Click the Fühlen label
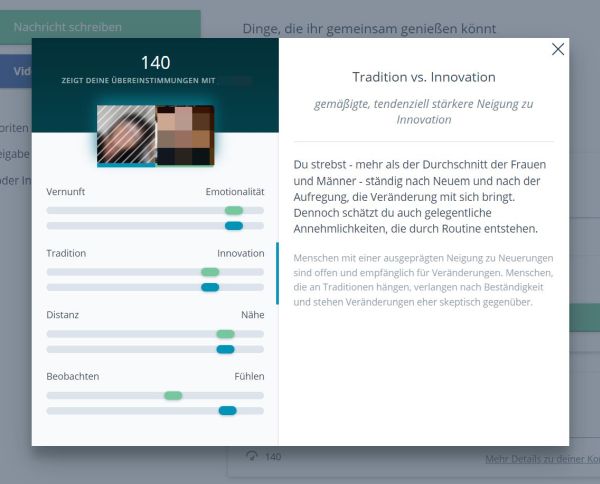 [249, 376]
